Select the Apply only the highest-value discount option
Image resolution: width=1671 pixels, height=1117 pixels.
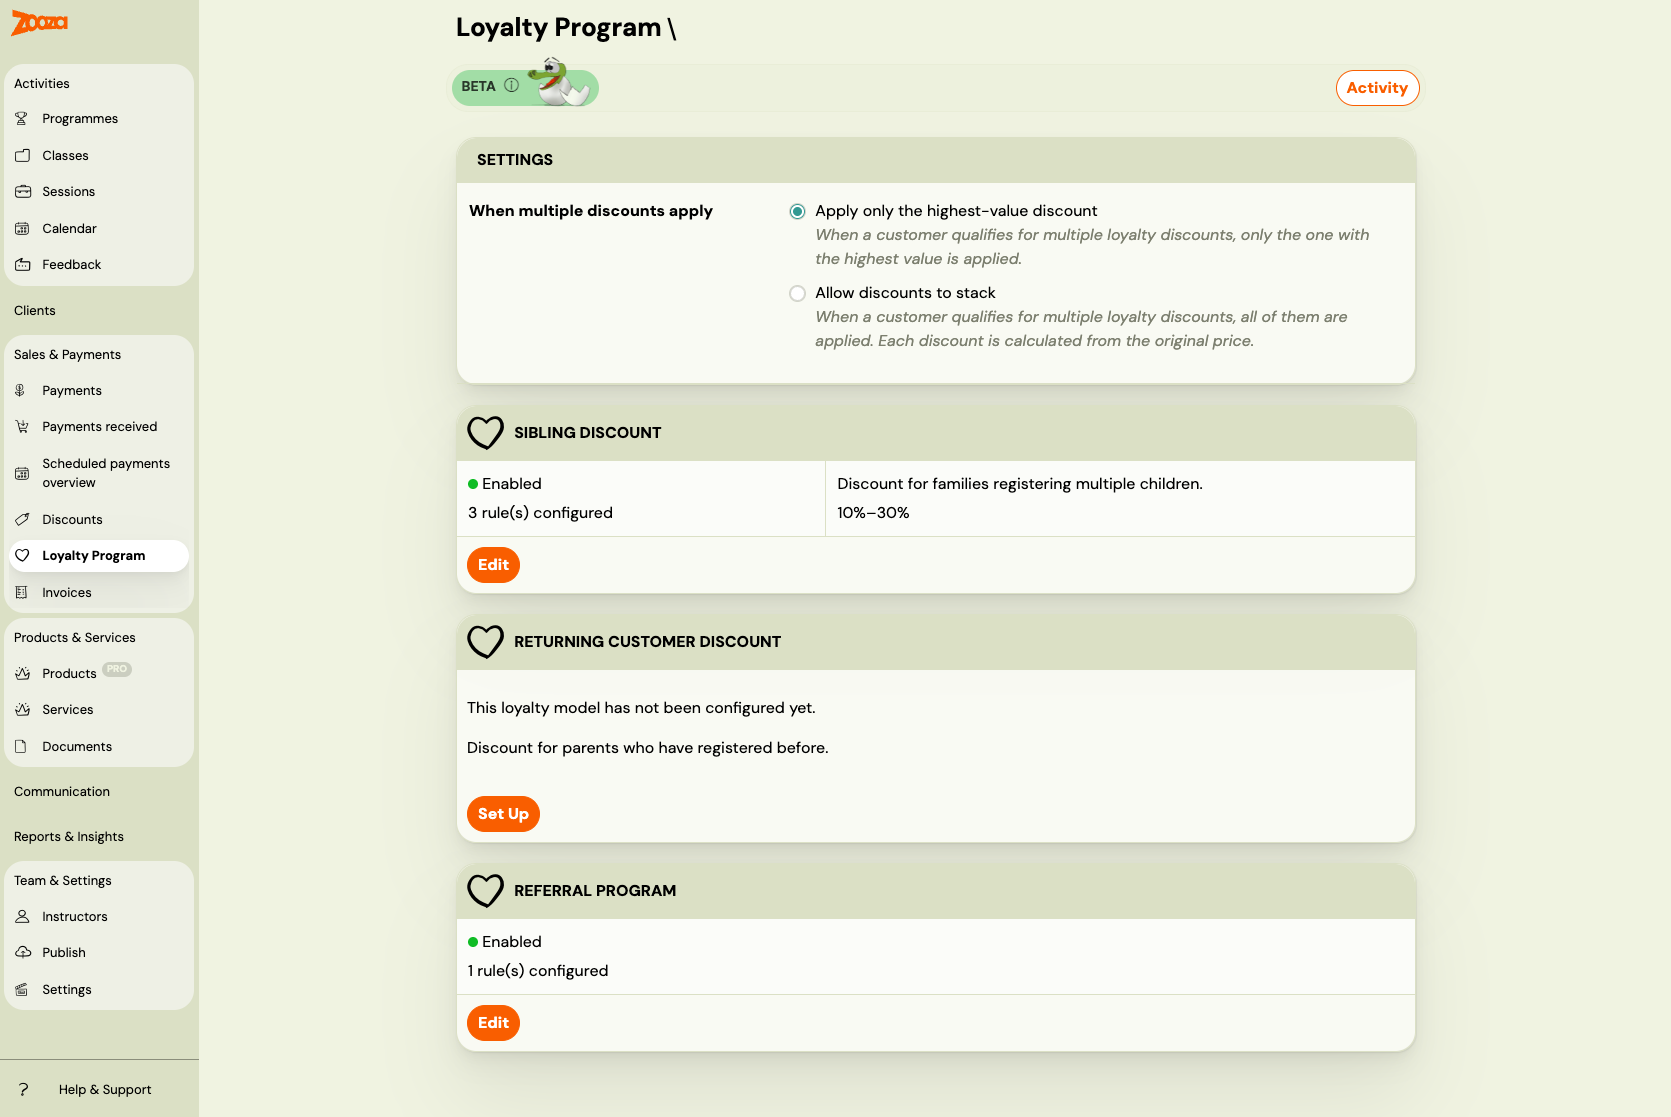click(x=797, y=211)
